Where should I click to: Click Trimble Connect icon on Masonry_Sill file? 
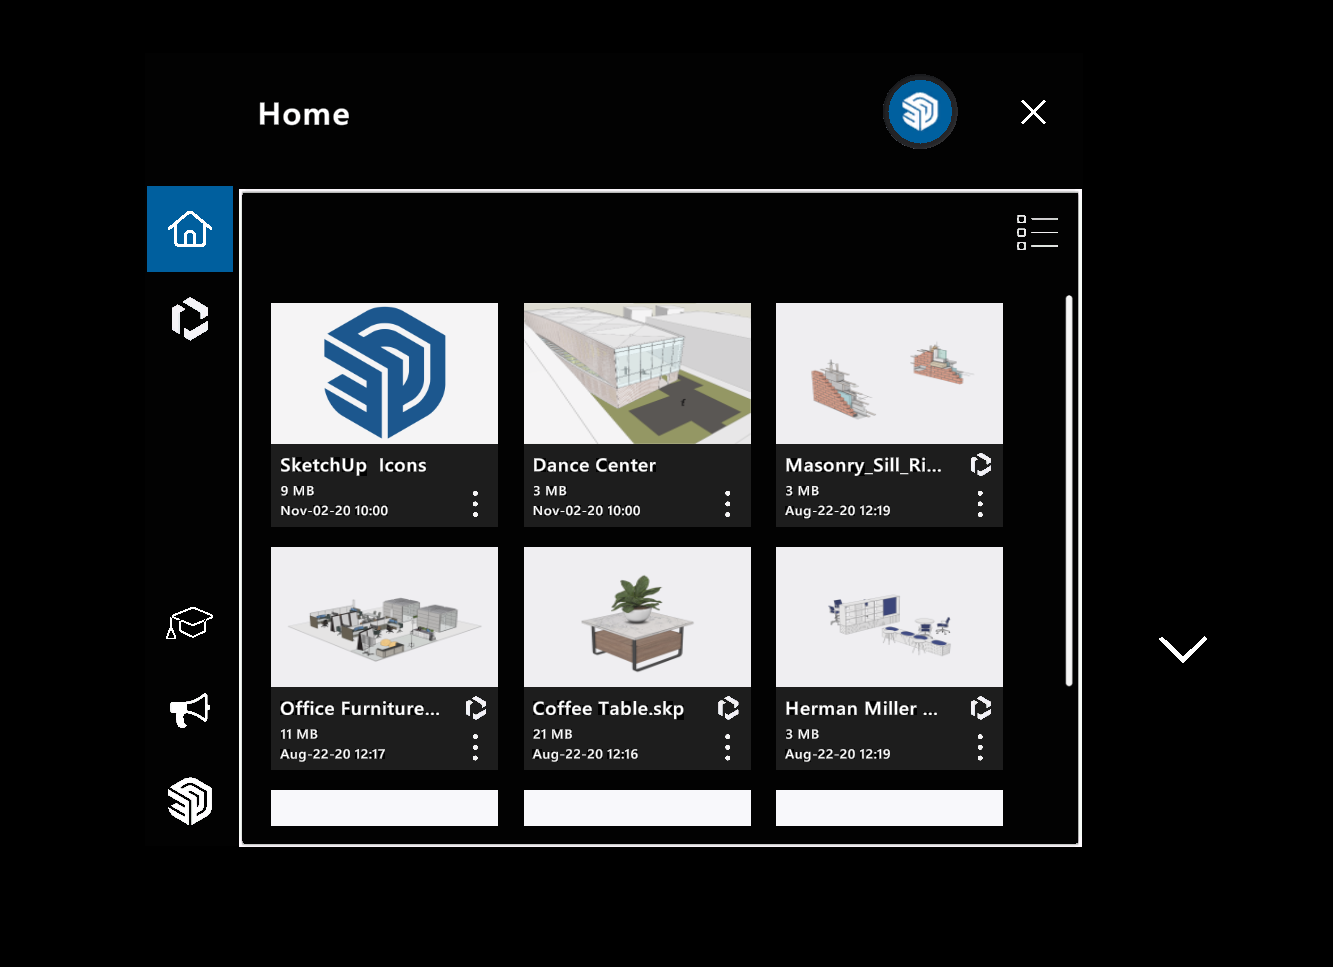point(981,465)
